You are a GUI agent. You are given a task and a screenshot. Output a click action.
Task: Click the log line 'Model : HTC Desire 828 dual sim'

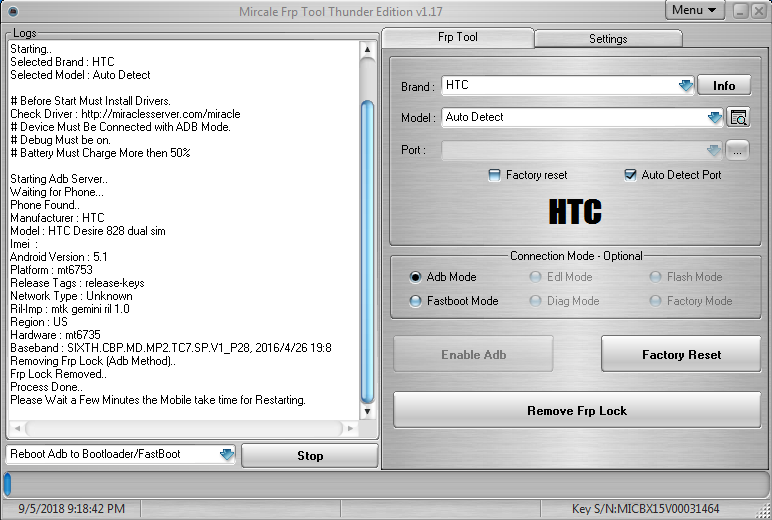88,231
